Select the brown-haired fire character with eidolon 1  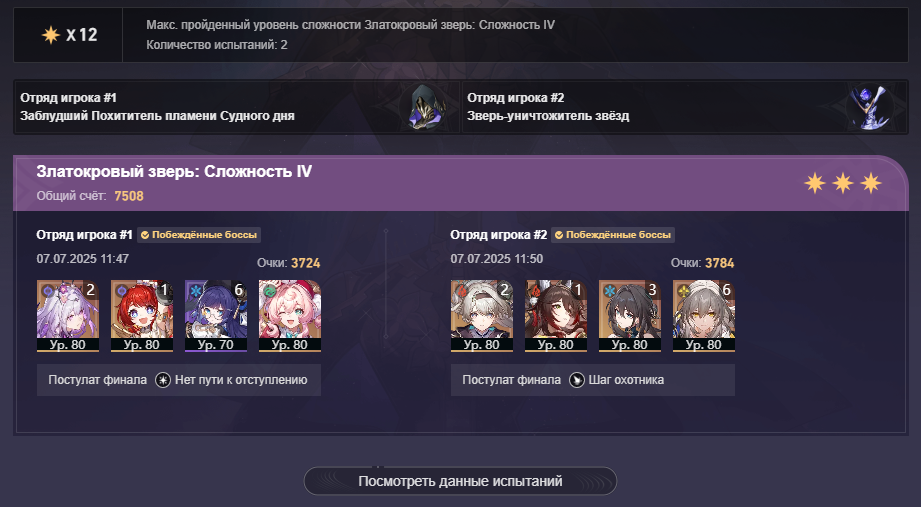click(x=556, y=315)
